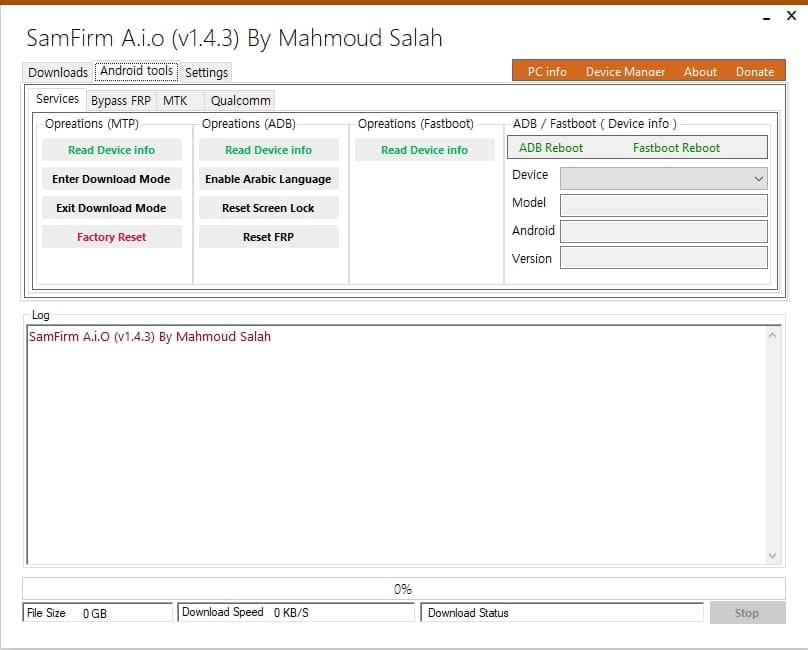This screenshot has width=808, height=650.
Task: Close the SamFirm window
Action: click(792, 16)
